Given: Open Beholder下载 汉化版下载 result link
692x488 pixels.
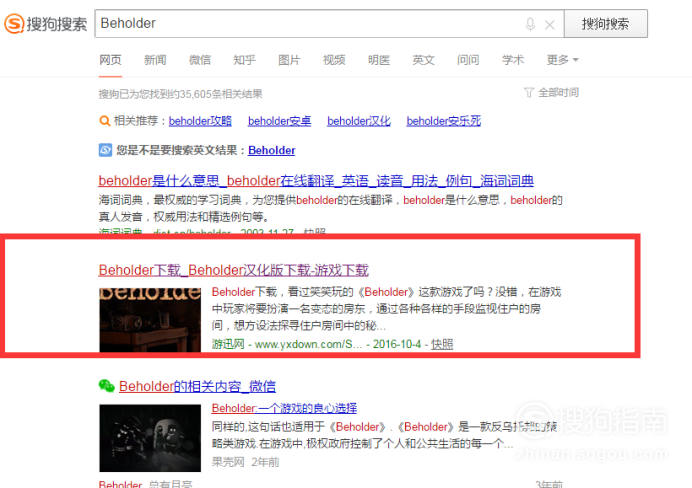Looking at the screenshot, I should click(x=233, y=270).
